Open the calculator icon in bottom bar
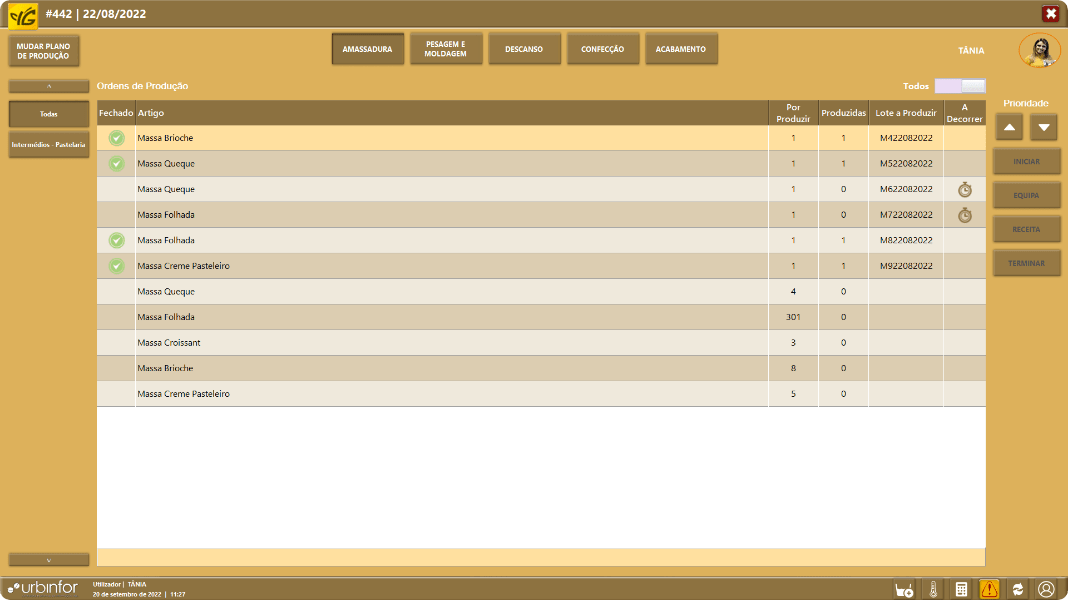Screen dimensions: 1068x600 click(x=961, y=589)
